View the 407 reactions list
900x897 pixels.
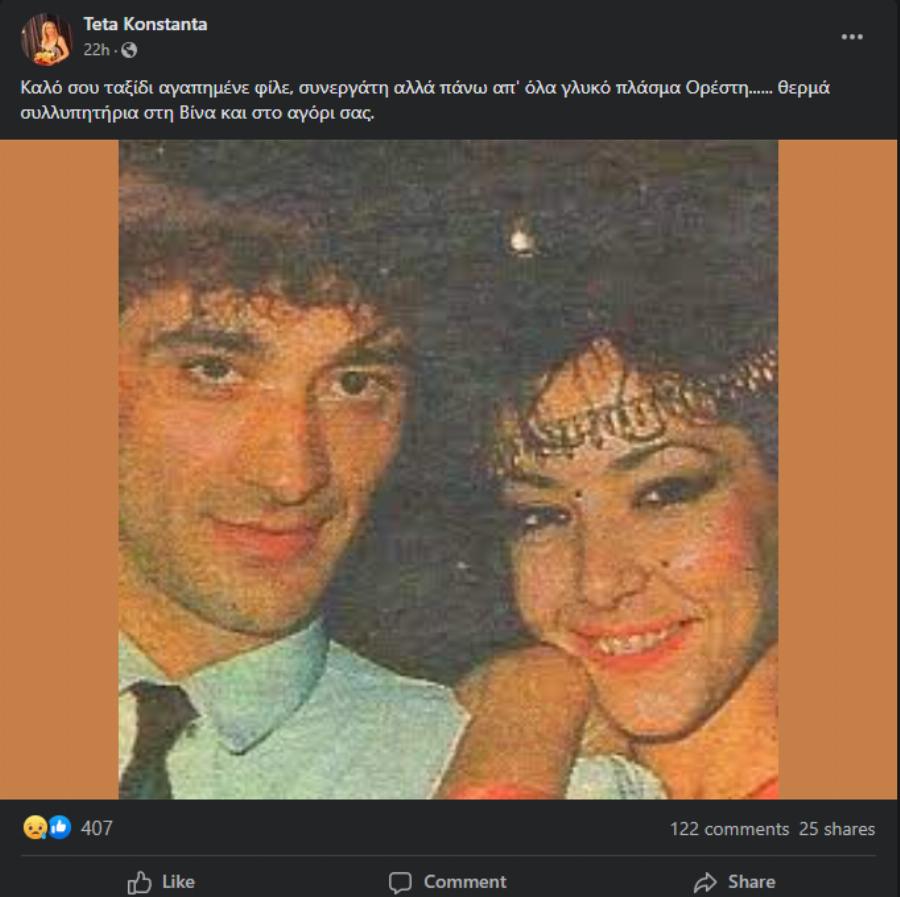(x=97, y=828)
